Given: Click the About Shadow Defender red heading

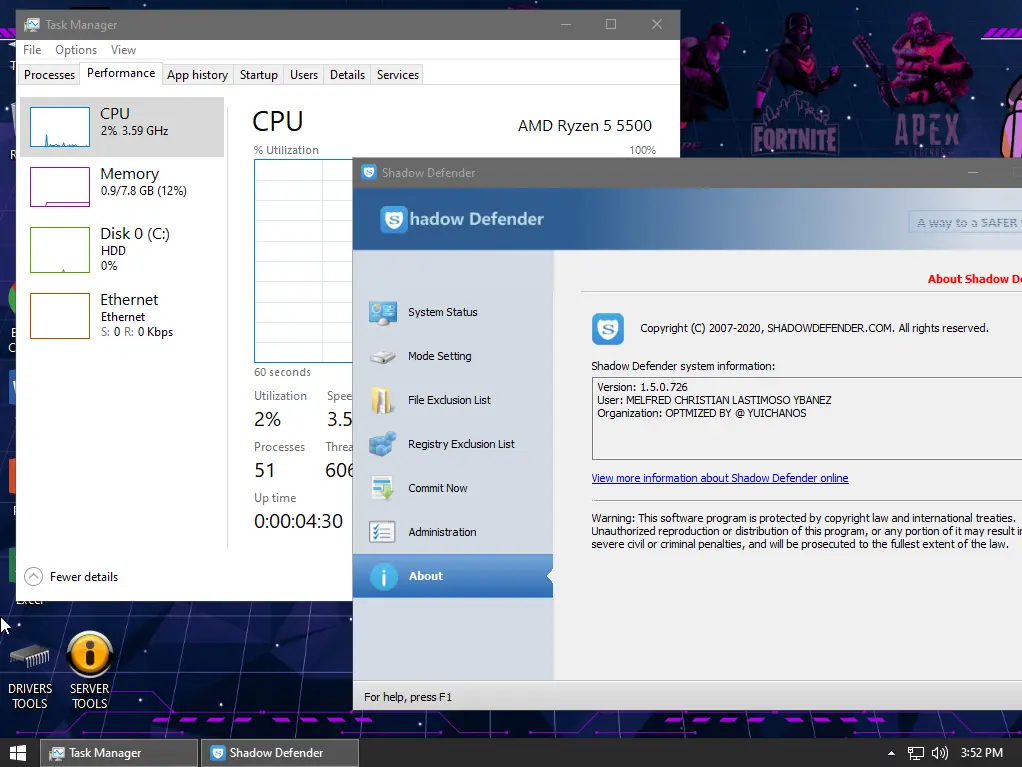Looking at the screenshot, I should (974, 279).
